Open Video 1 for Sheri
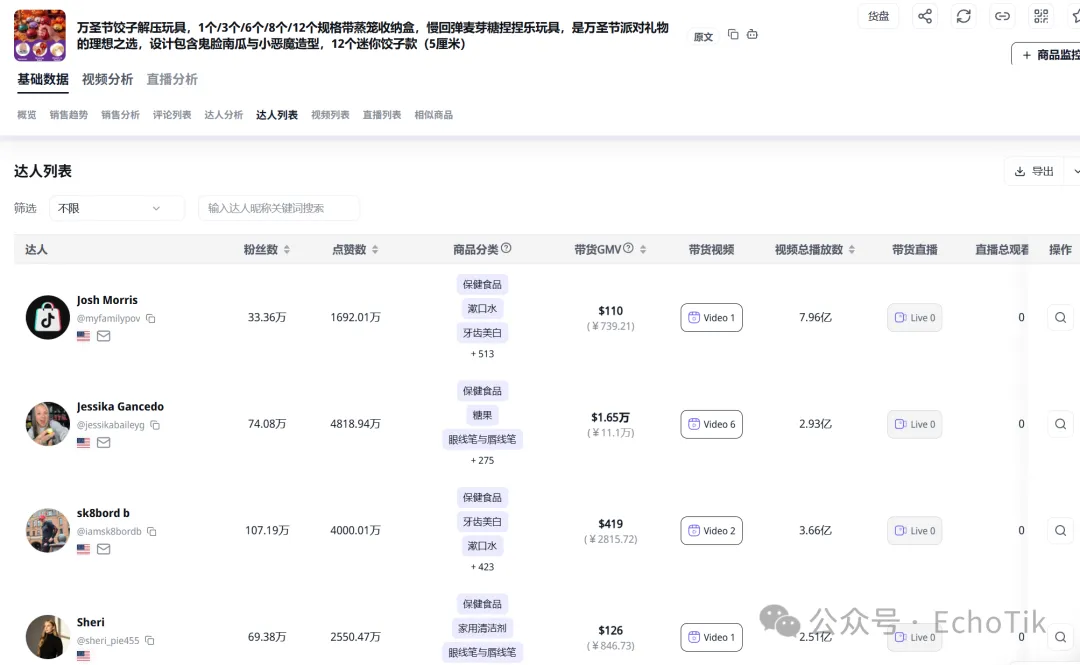This screenshot has height=665, width=1080. (712, 637)
